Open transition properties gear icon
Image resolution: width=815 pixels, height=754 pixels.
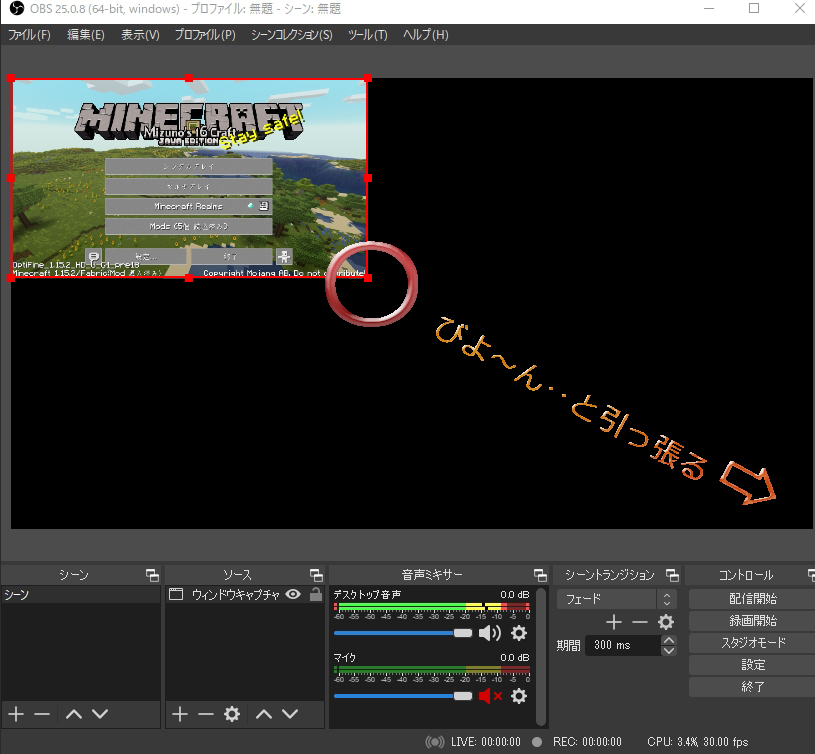point(666,621)
